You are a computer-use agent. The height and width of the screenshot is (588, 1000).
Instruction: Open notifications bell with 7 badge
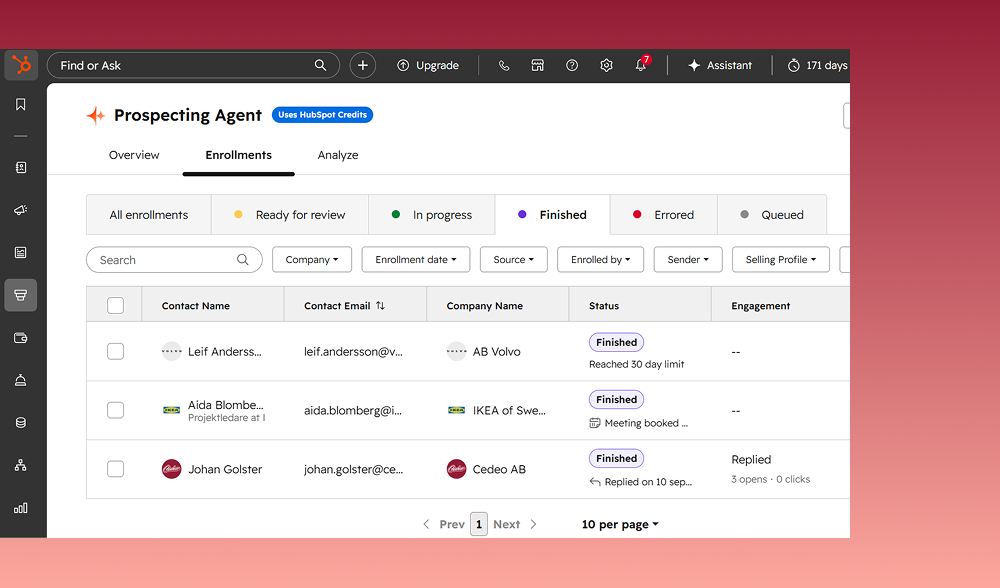(x=642, y=64)
